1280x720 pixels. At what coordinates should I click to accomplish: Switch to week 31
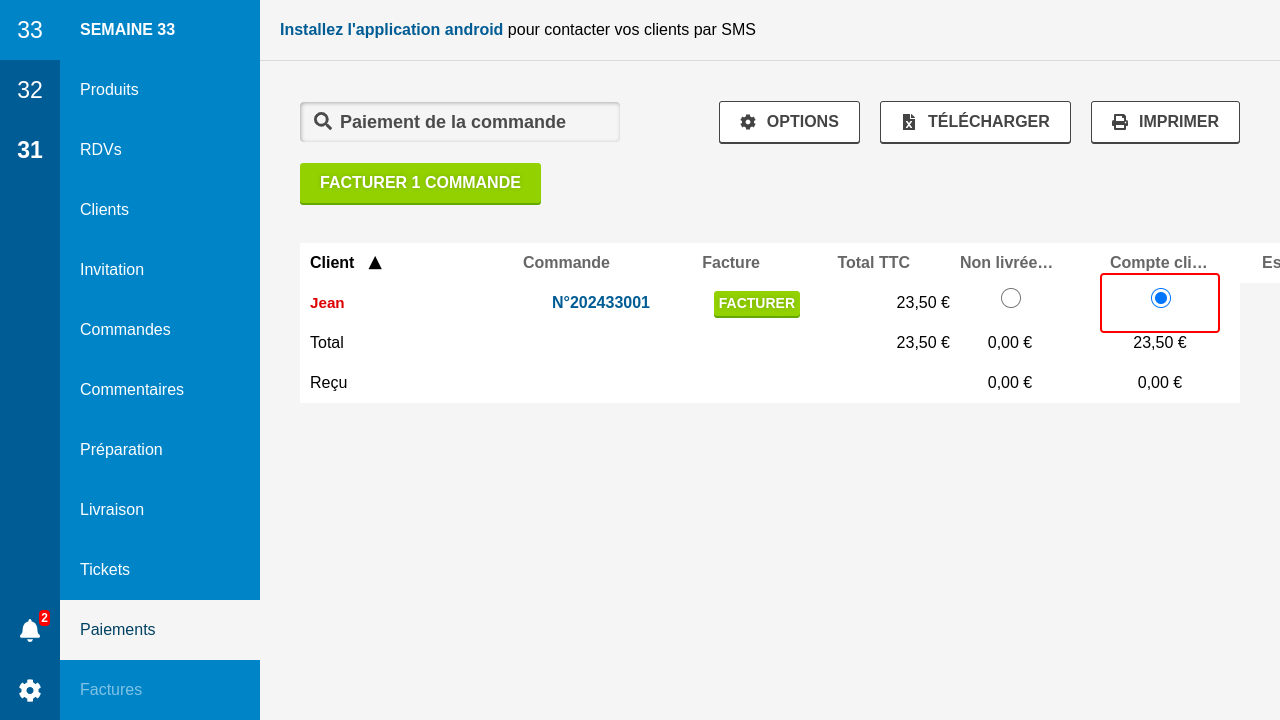click(30, 150)
